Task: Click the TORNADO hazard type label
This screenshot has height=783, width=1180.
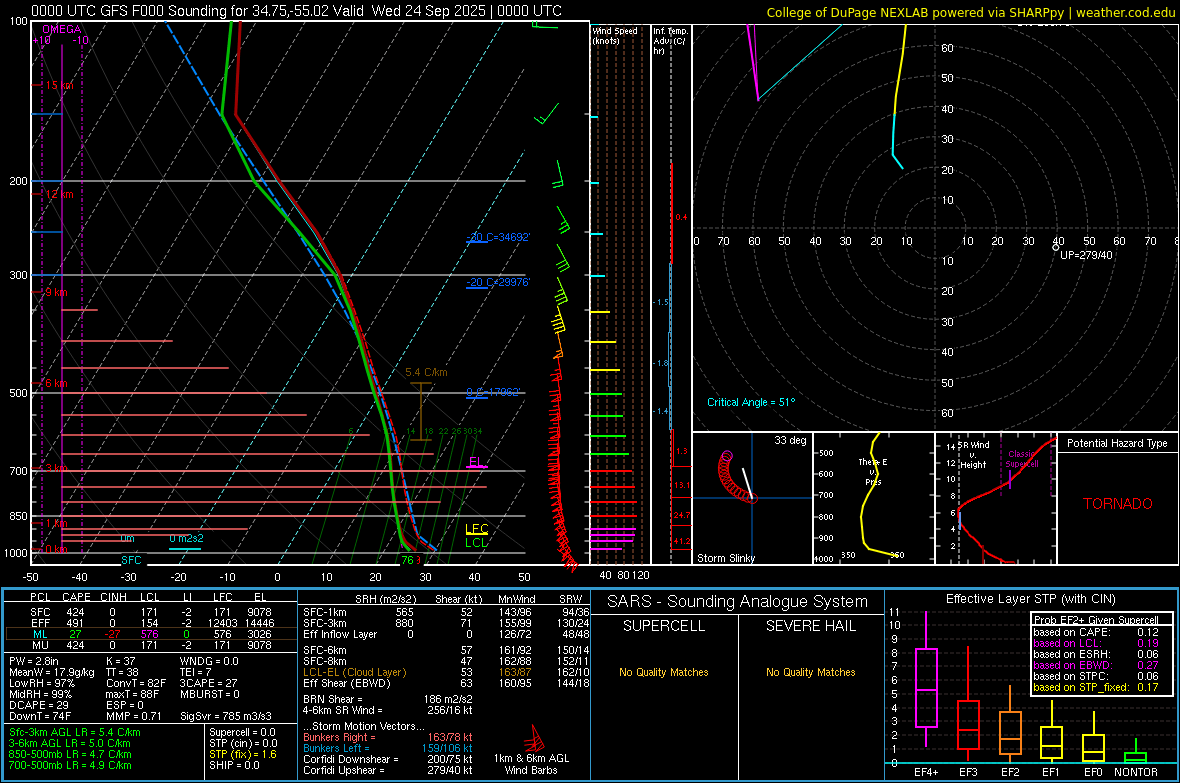Action: tap(1118, 504)
